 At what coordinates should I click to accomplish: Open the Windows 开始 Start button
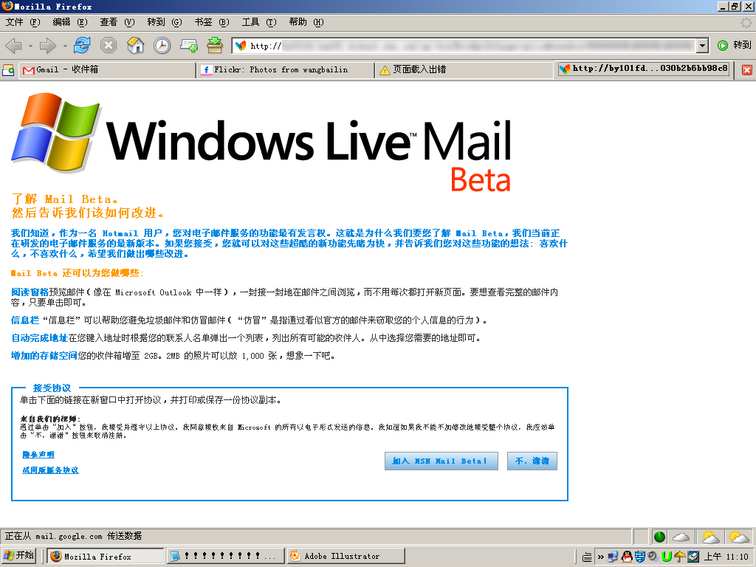pyautogui.click(x=19, y=556)
